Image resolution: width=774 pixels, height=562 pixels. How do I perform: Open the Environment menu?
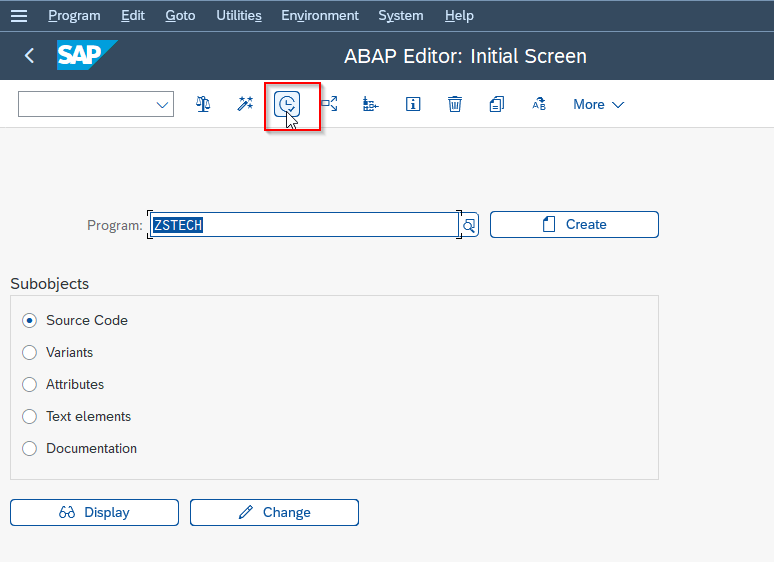320,16
